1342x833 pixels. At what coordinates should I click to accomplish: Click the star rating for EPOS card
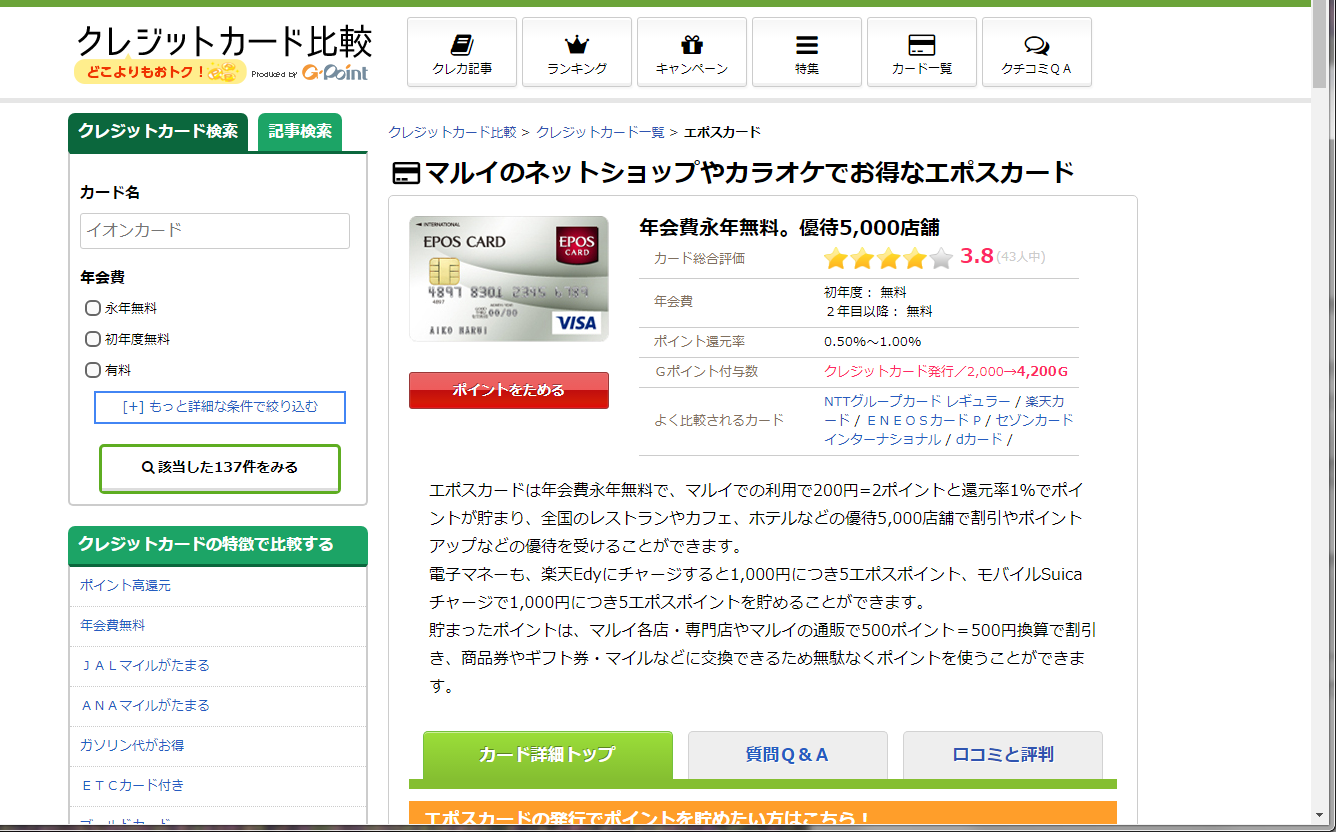click(888, 258)
